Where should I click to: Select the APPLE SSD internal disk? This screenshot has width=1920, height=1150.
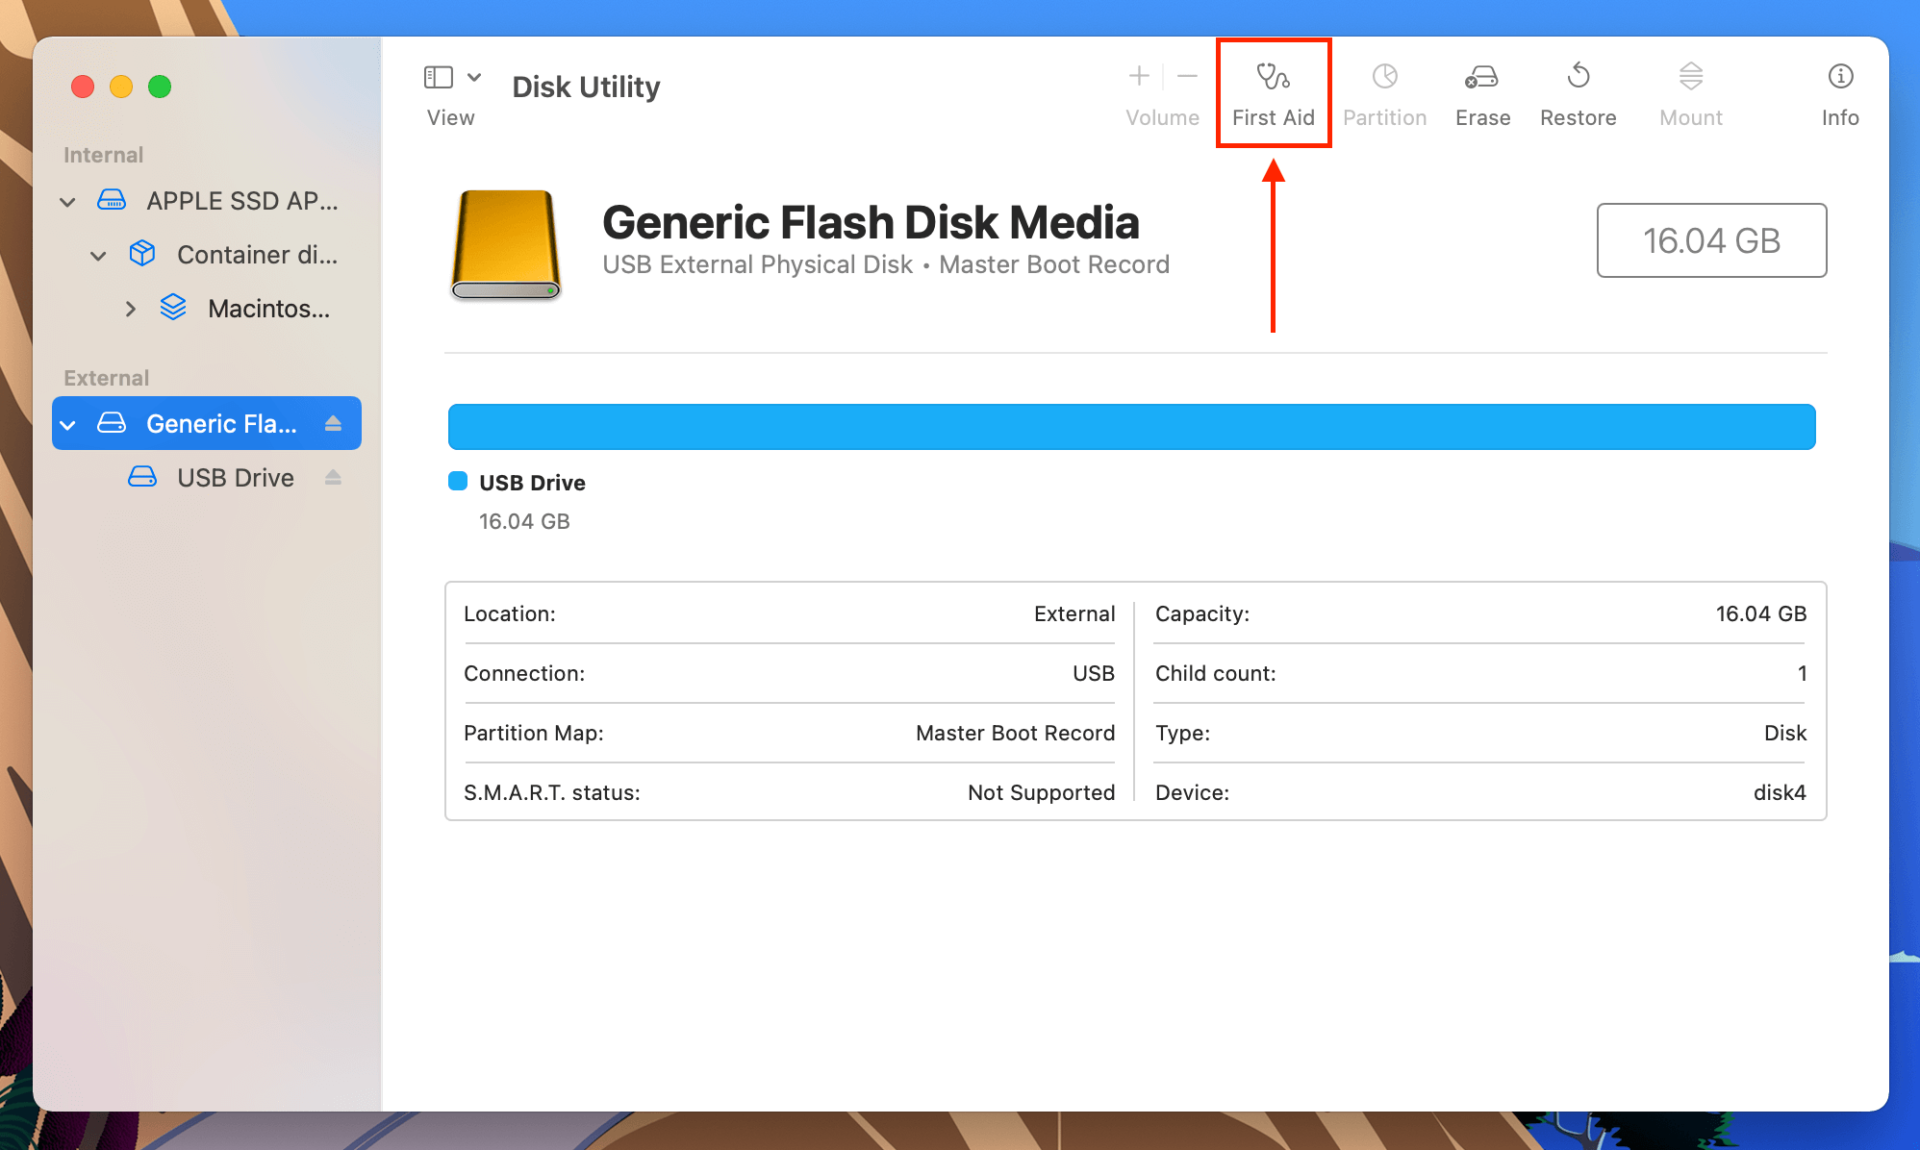point(242,201)
